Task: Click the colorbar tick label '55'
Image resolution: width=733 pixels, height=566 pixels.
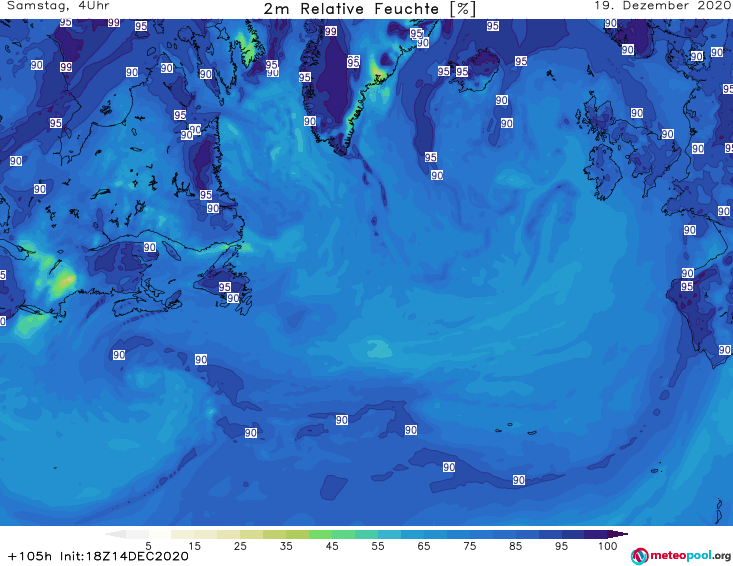Action: (x=378, y=546)
